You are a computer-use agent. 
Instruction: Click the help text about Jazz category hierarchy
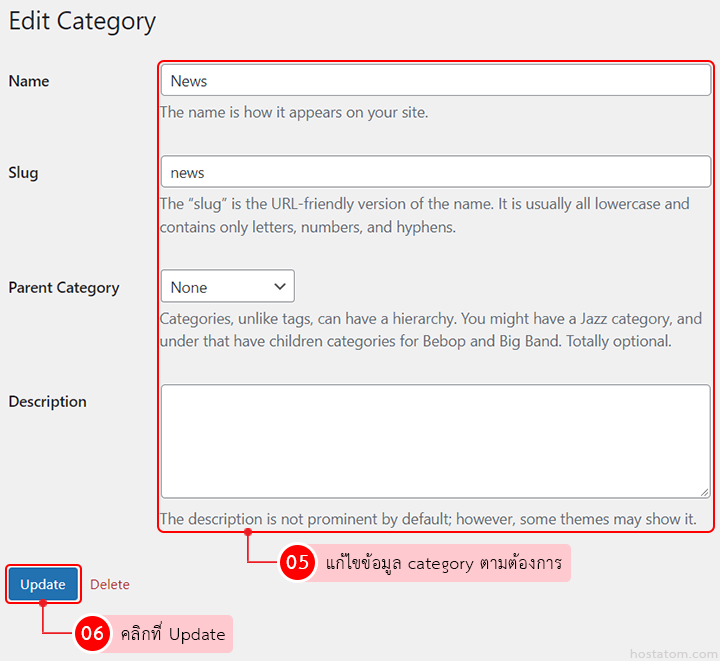click(x=431, y=330)
